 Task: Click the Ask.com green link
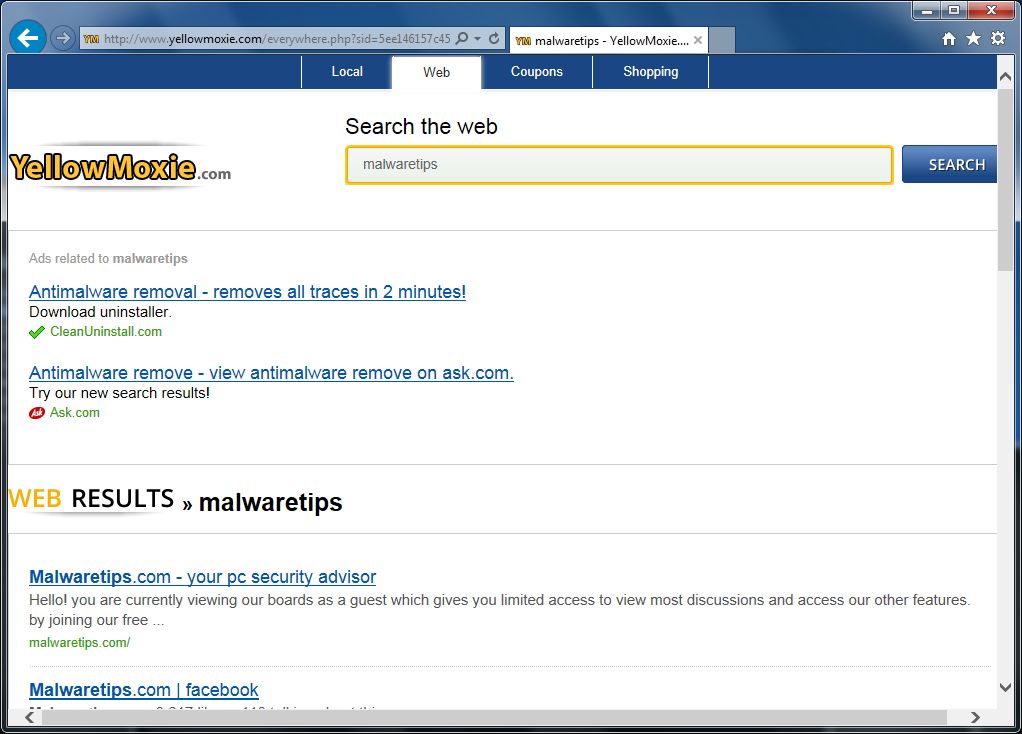75,412
